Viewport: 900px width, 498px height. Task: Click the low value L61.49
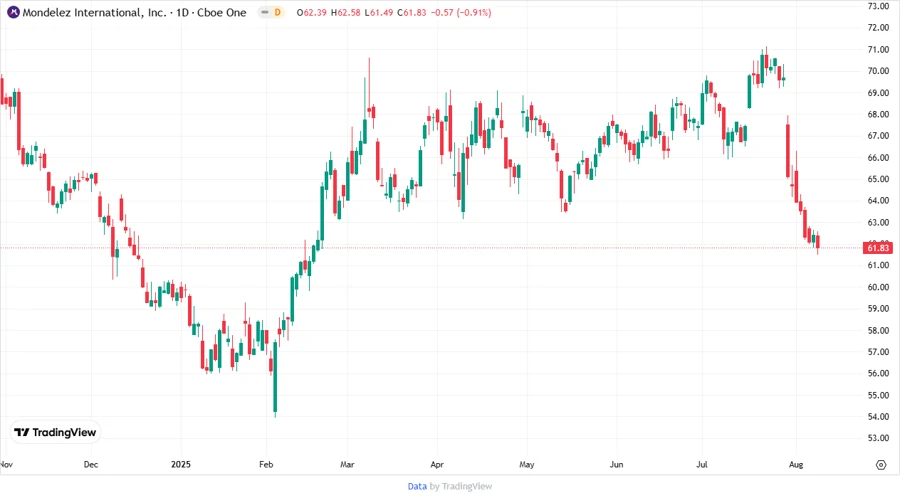coord(379,12)
